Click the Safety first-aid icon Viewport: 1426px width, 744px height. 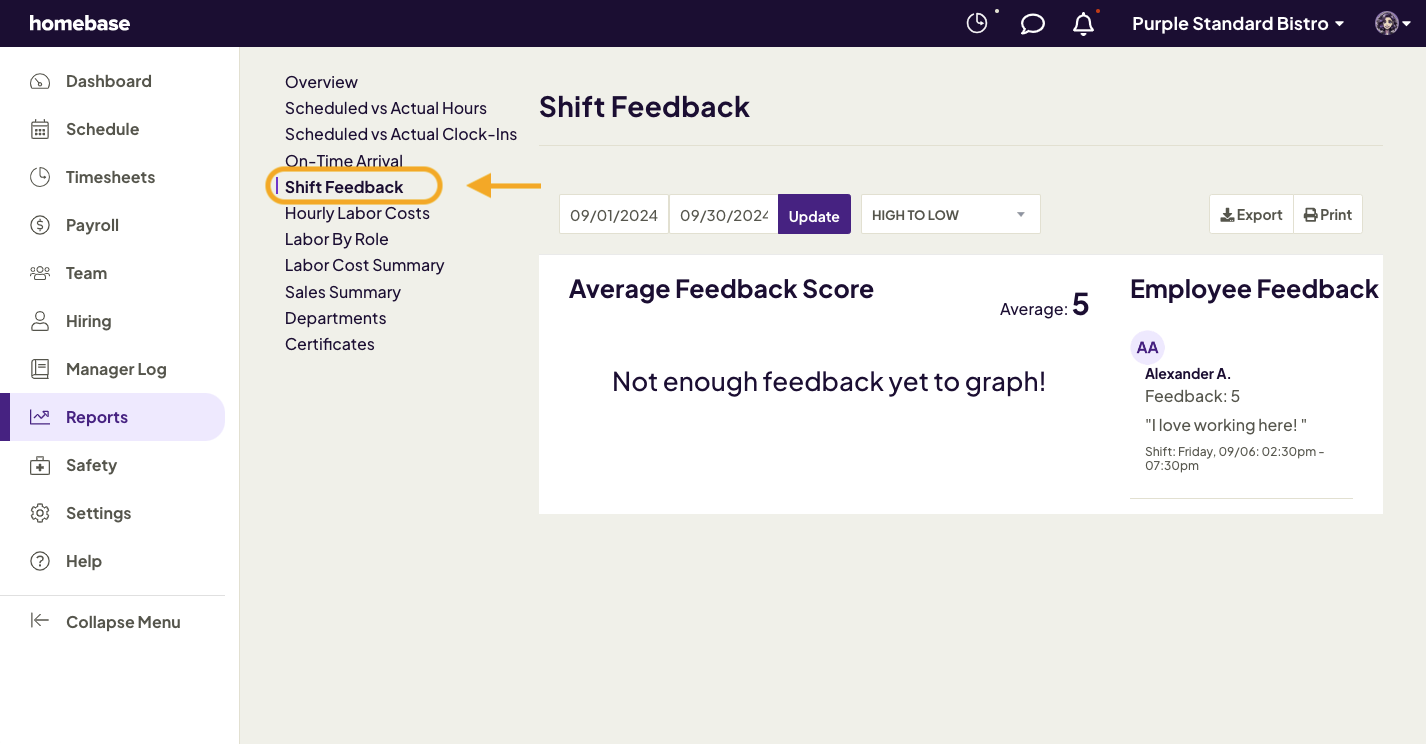[40, 465]
